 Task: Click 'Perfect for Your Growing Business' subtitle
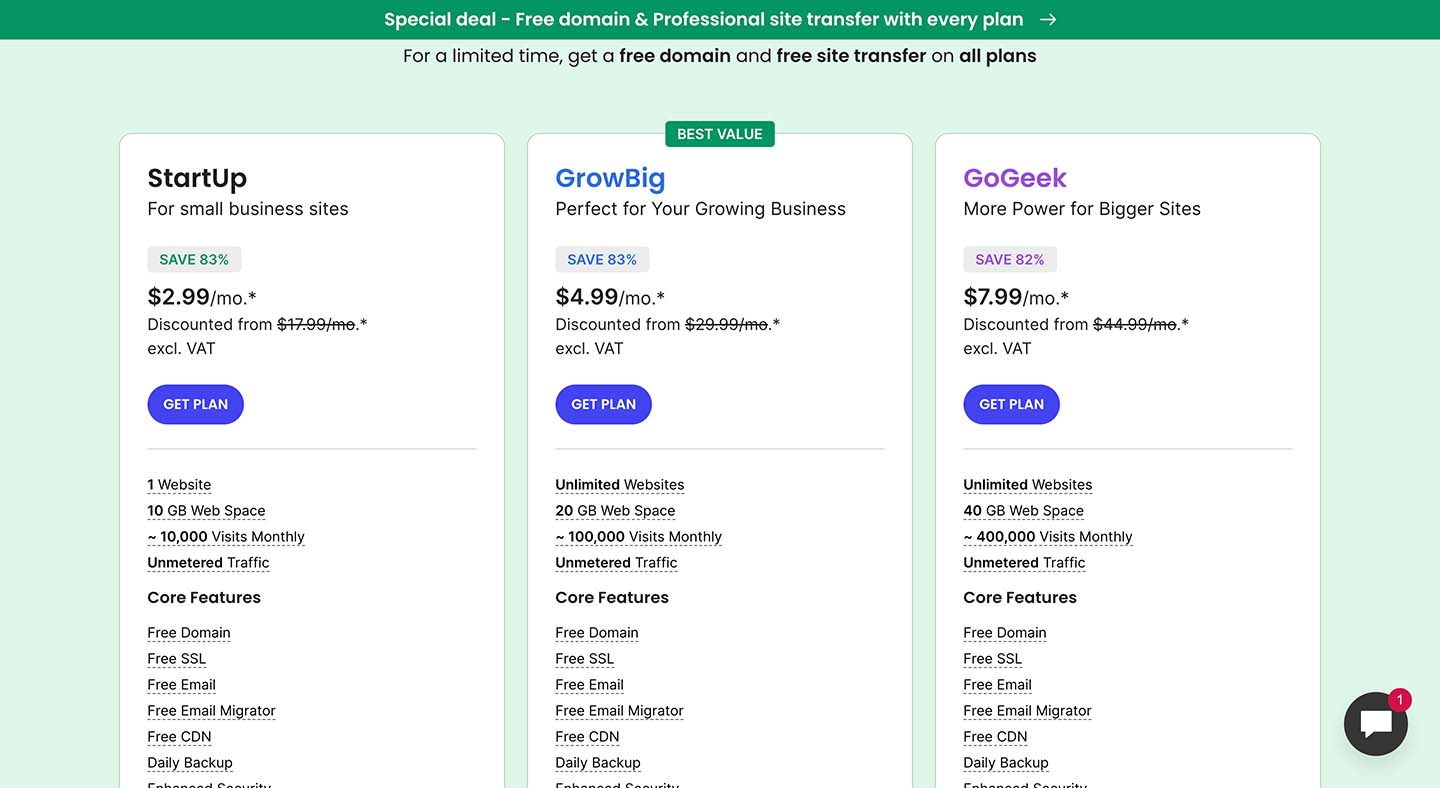pyautogui.click(x=700, y=209)
